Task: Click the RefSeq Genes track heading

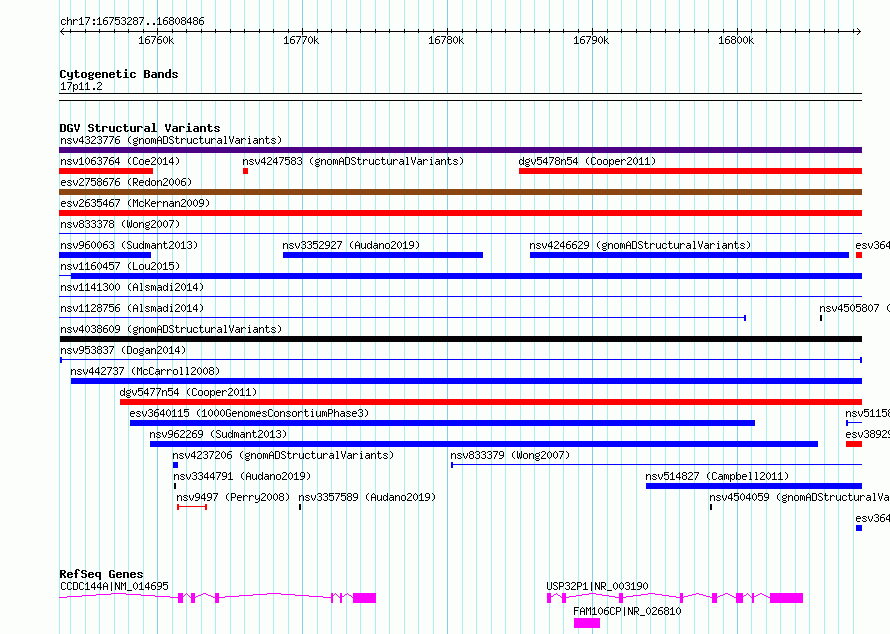Action: [x=101, y=574]
